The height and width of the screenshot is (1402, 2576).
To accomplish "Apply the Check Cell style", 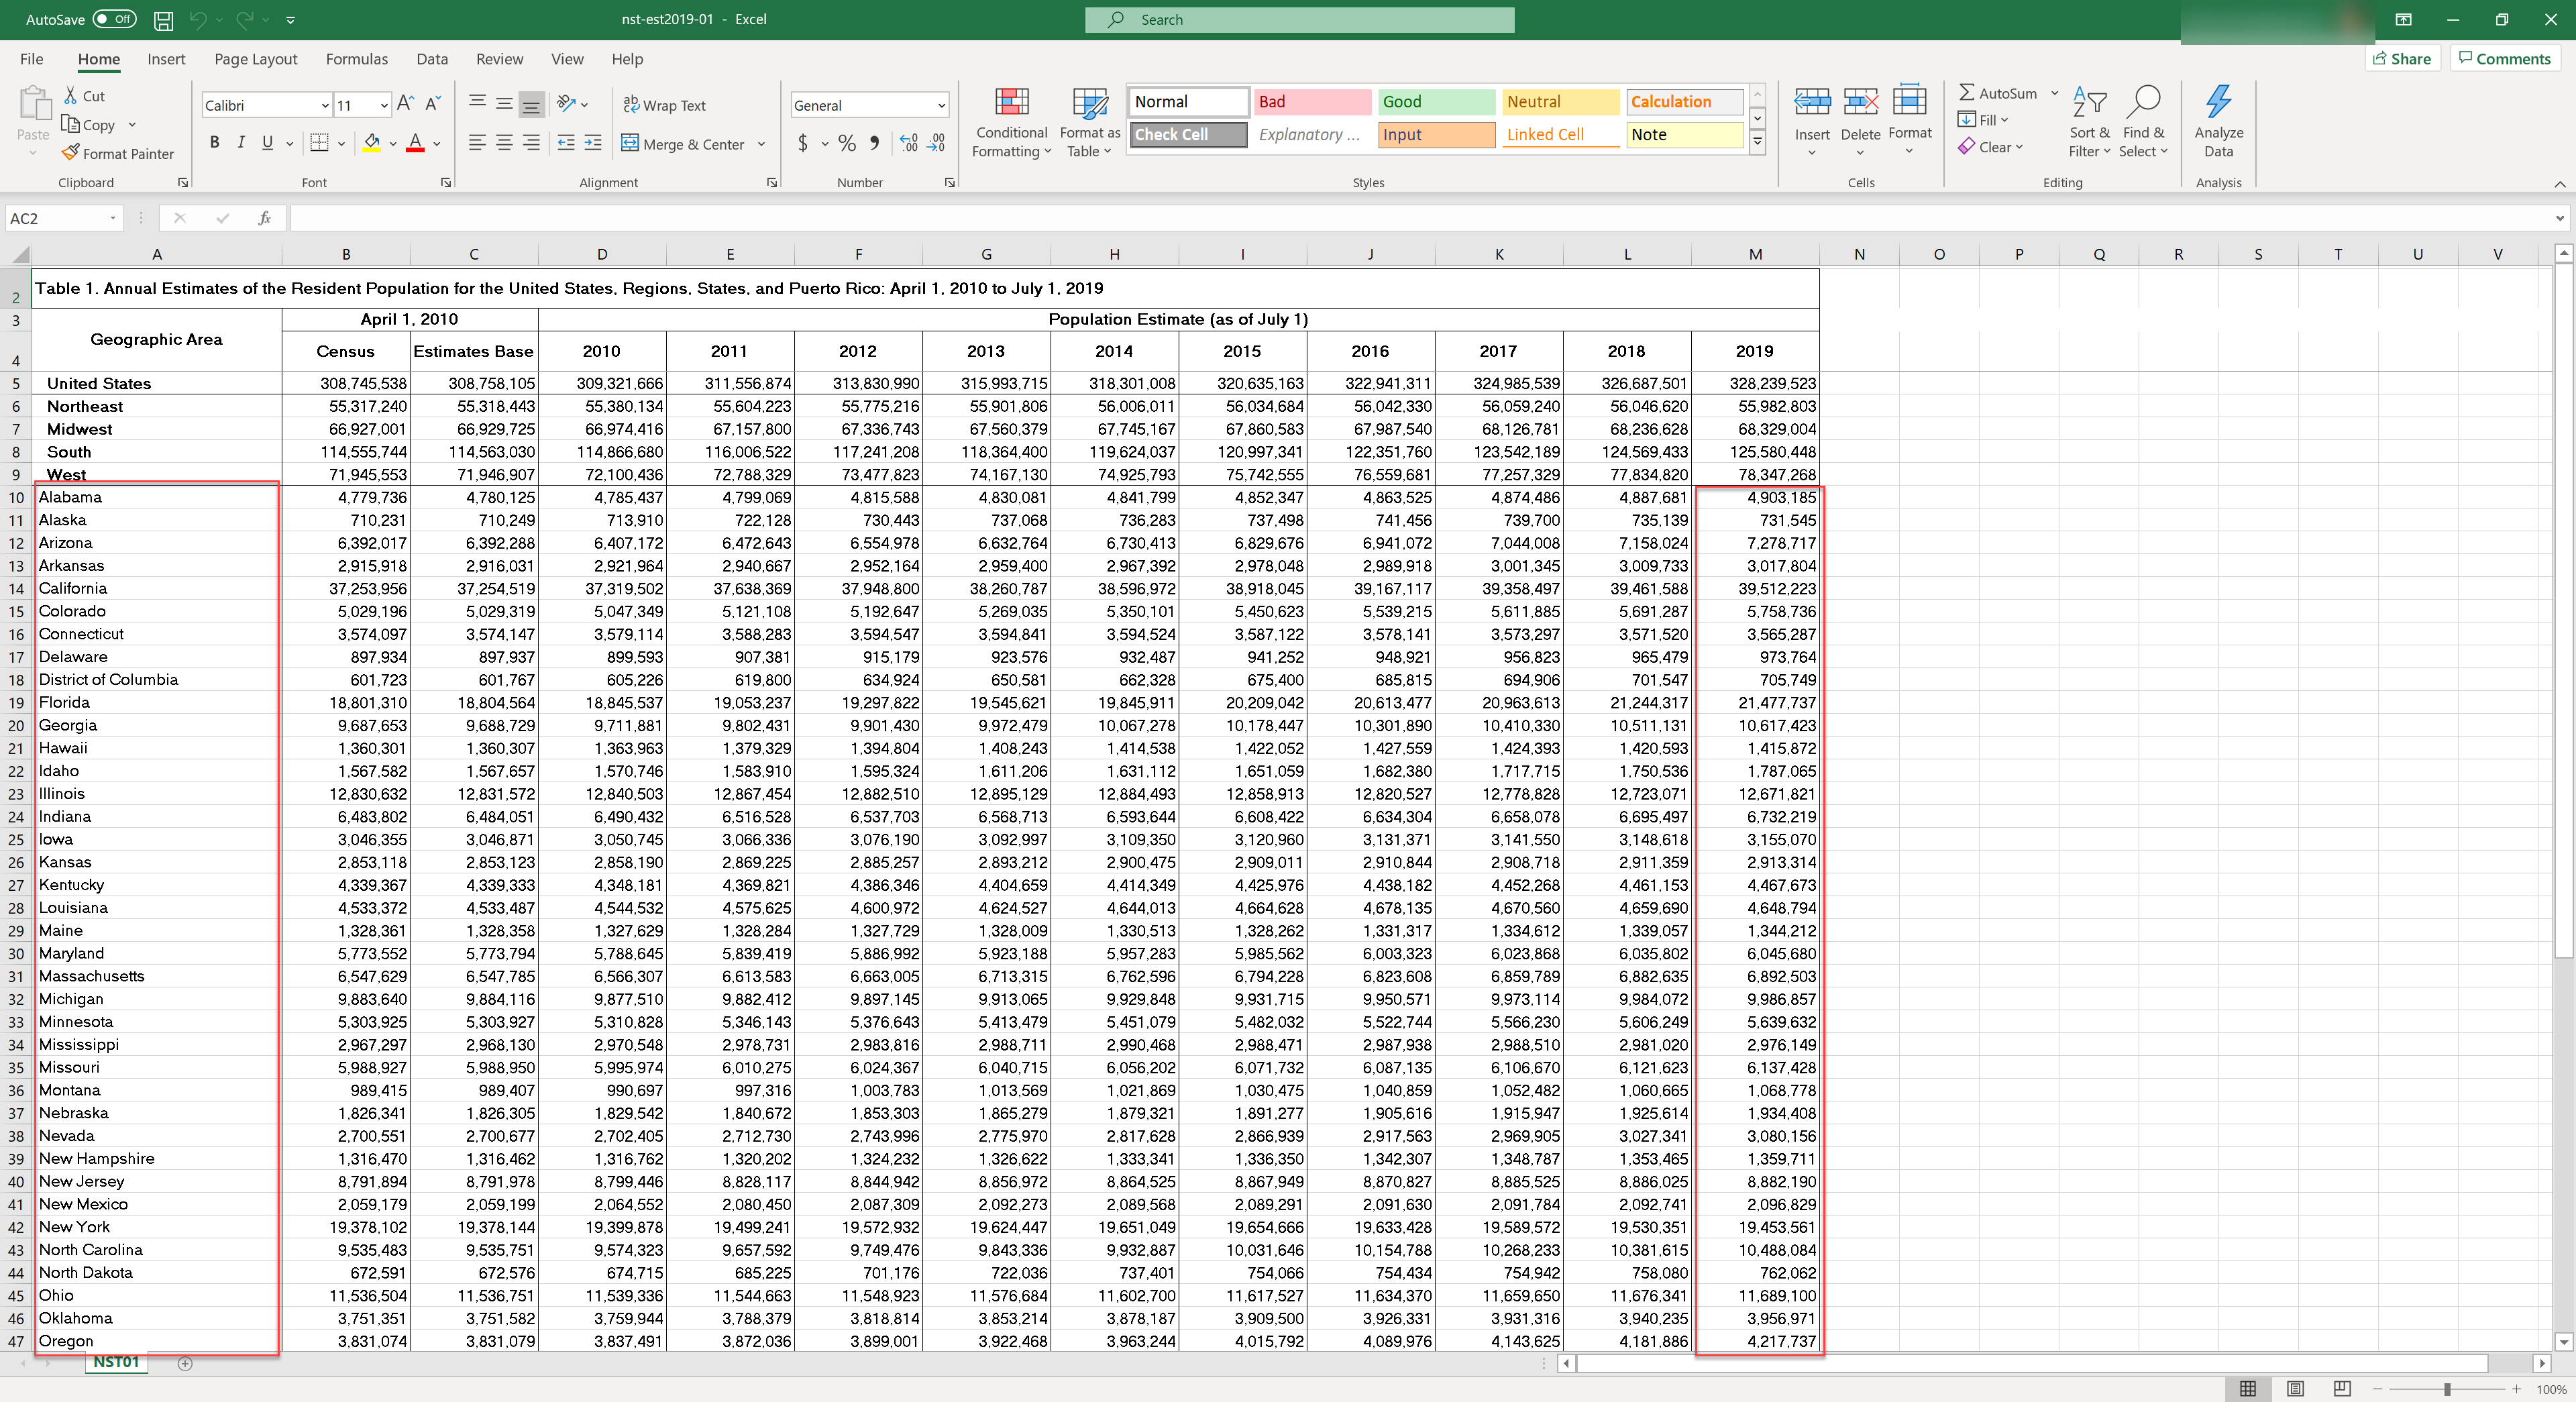I will 1189,134.
